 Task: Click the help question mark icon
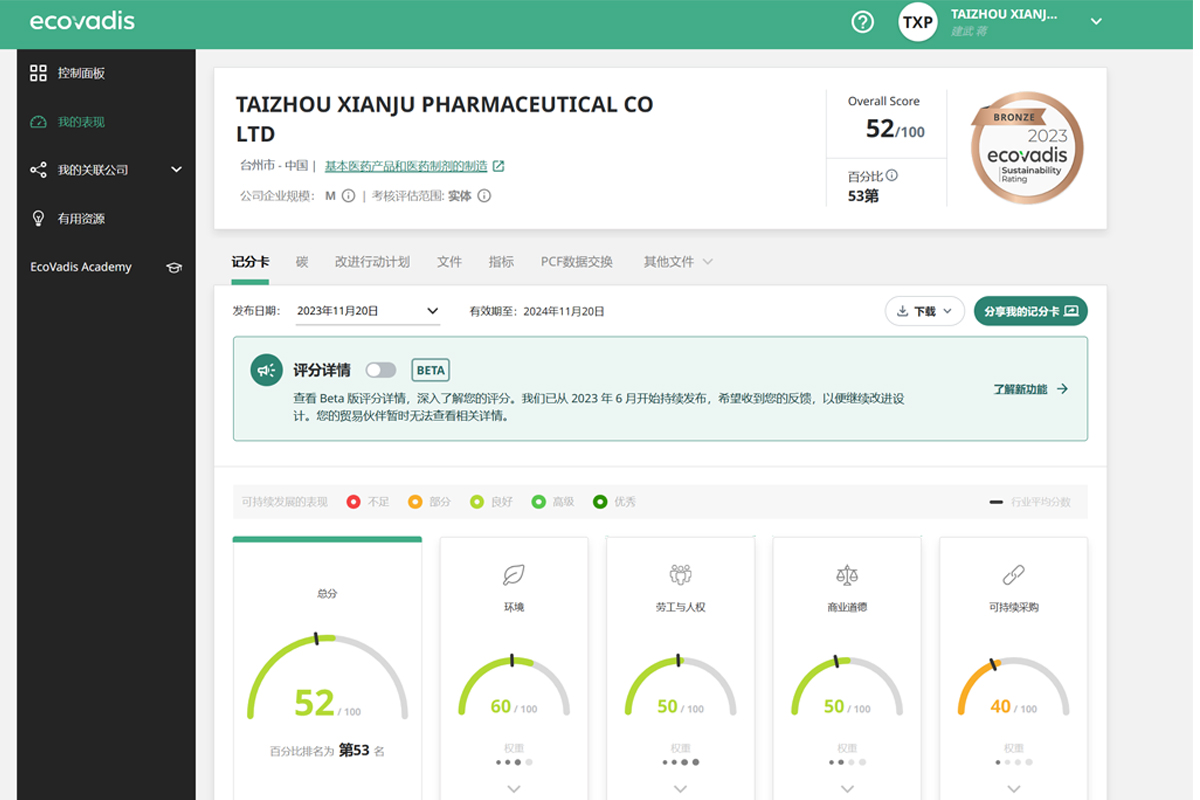[862, 22]
